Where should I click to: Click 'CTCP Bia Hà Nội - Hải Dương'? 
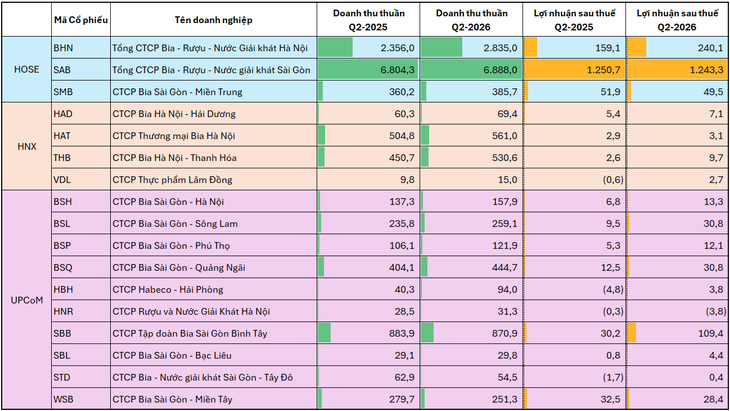(174, 114)
